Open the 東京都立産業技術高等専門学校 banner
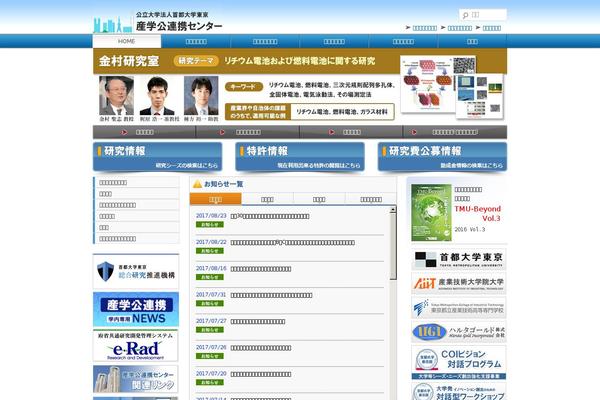The width and height of the screenshot is (600, 400). tap(459, 308)
